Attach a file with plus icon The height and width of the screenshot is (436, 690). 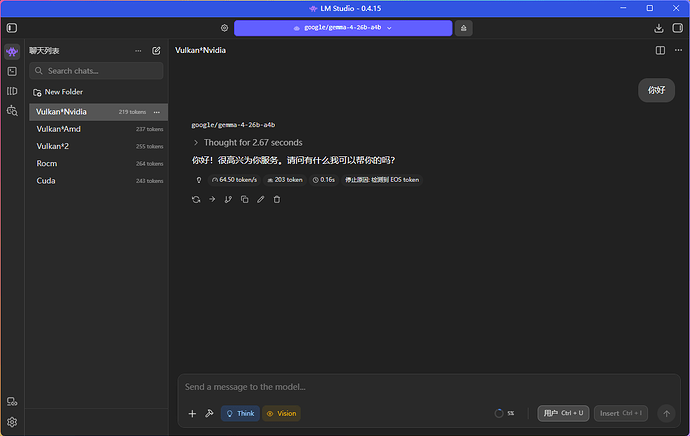192,414
